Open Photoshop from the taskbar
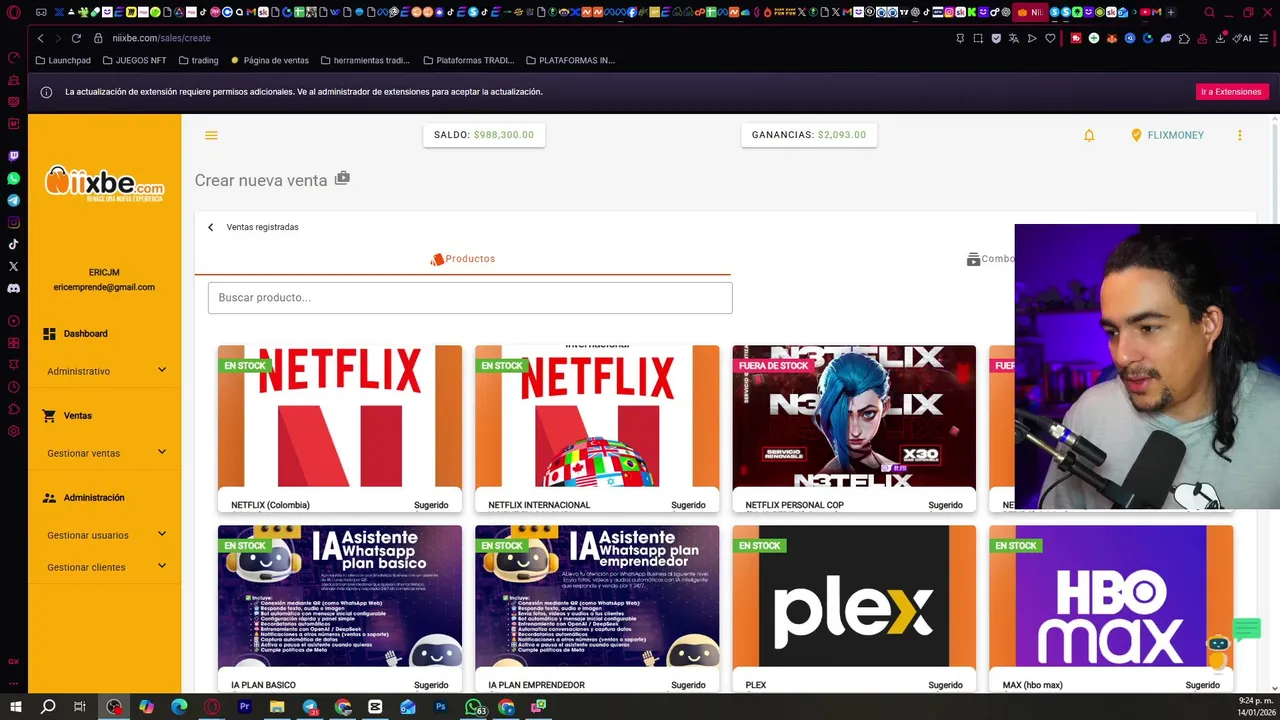Viewport: 1280px width, 720px height. tap(440, 707)
